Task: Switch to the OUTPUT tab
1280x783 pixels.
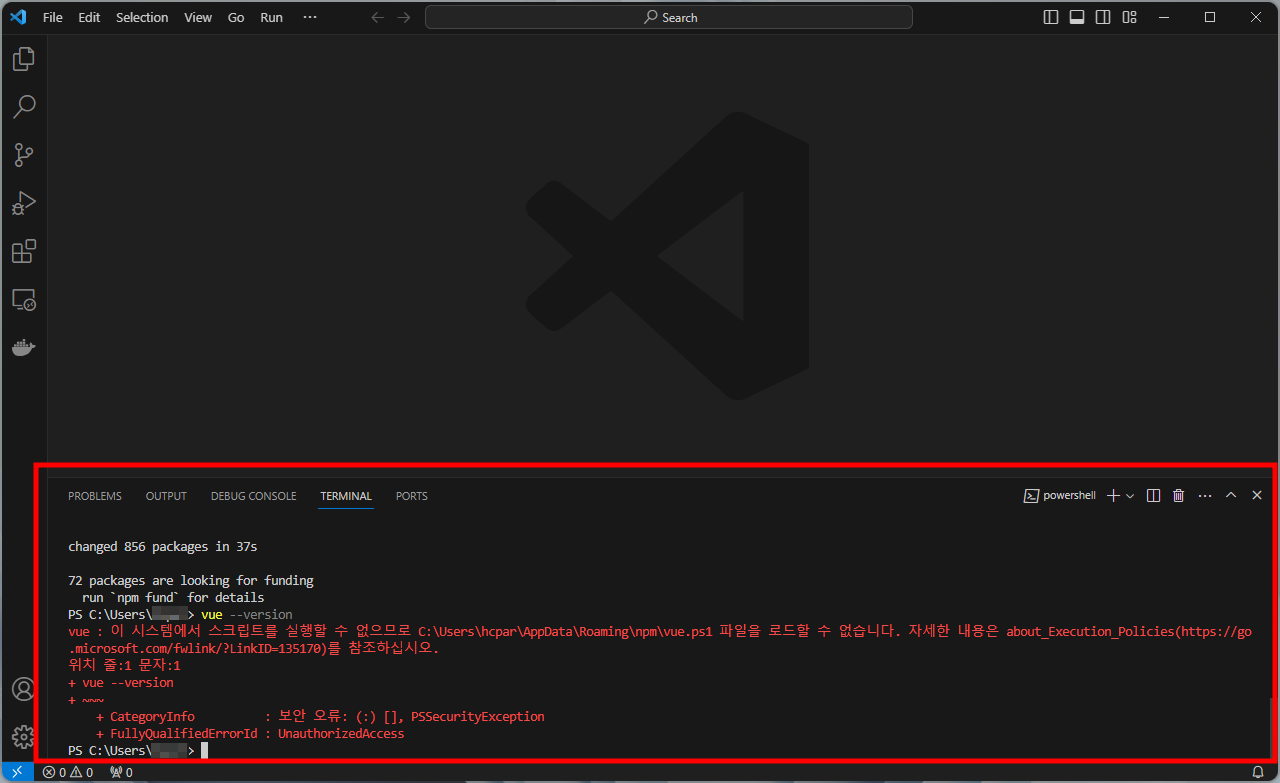Action: tap(166, 496)
